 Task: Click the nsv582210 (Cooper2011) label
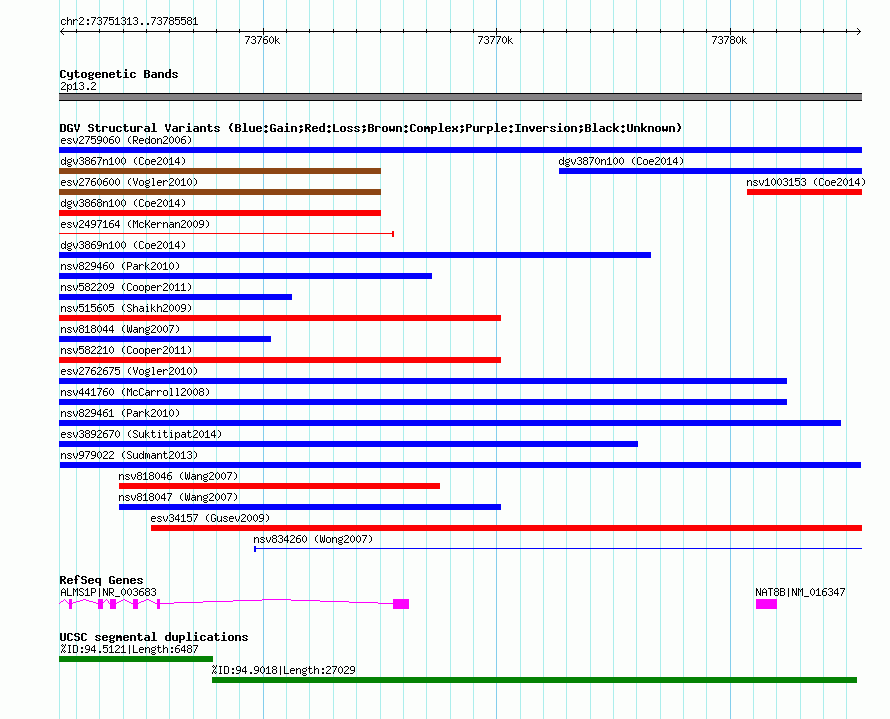click(x=126, y=350)
